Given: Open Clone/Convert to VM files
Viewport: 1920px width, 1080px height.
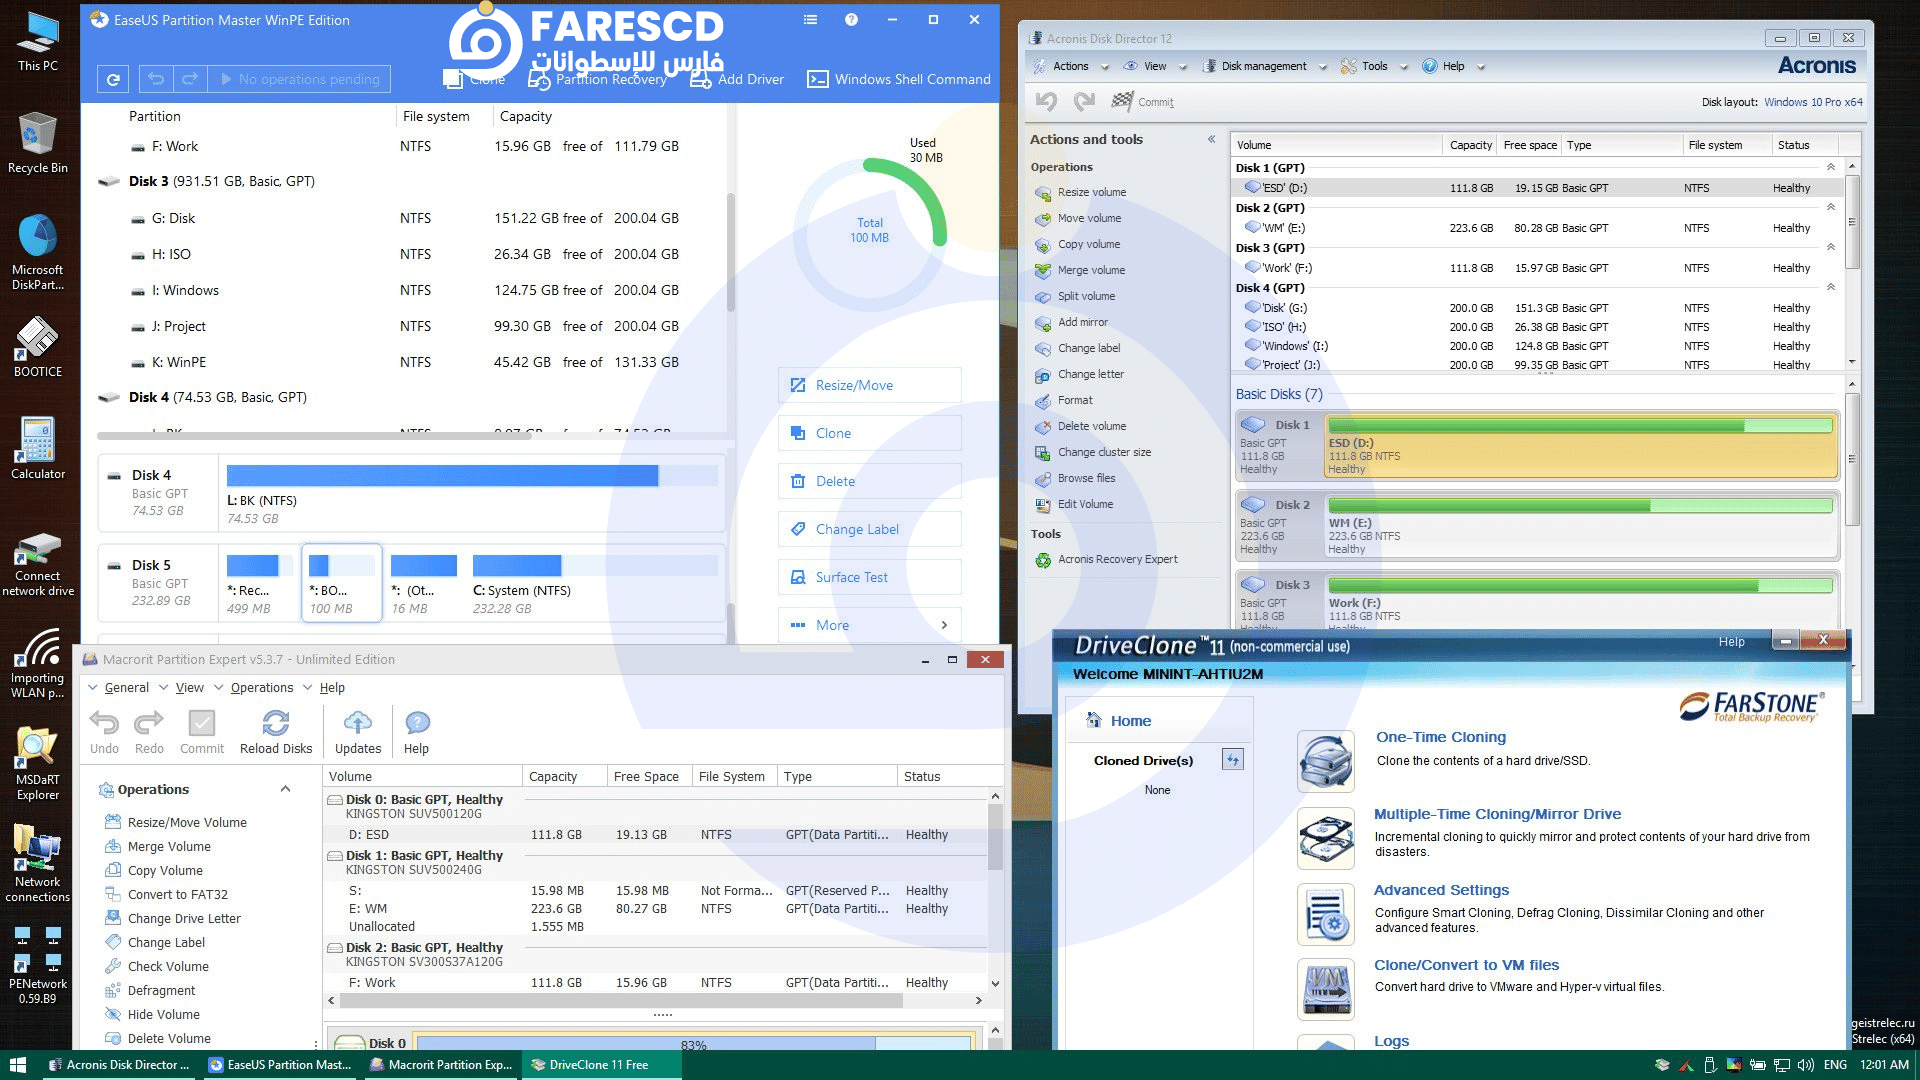Looking at the screenshot, I should (x=1466, y=965).
